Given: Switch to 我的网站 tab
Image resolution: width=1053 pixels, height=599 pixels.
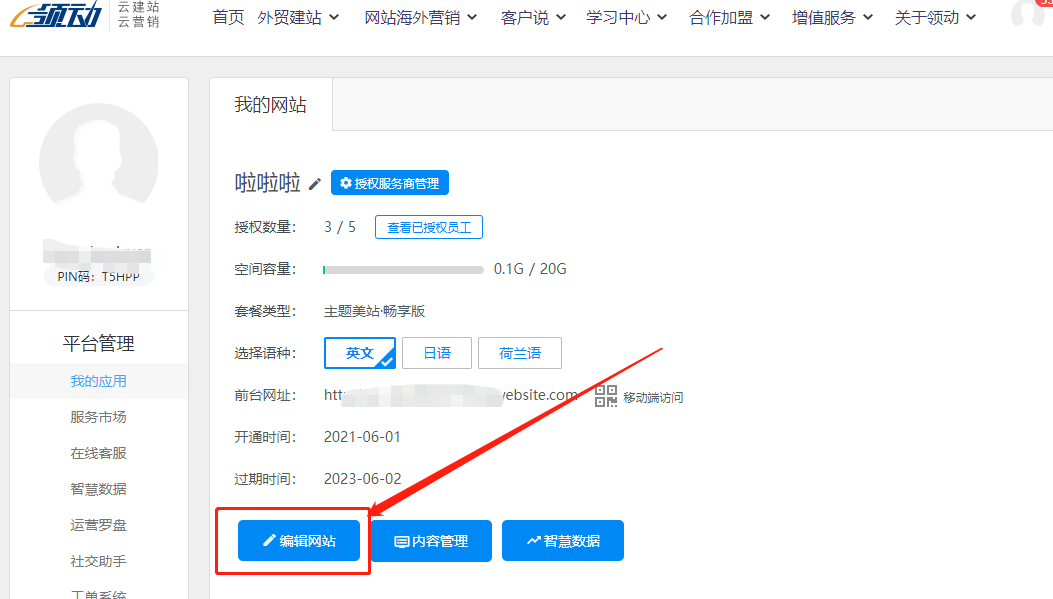Looking at the screenshot, I should 270,104.
